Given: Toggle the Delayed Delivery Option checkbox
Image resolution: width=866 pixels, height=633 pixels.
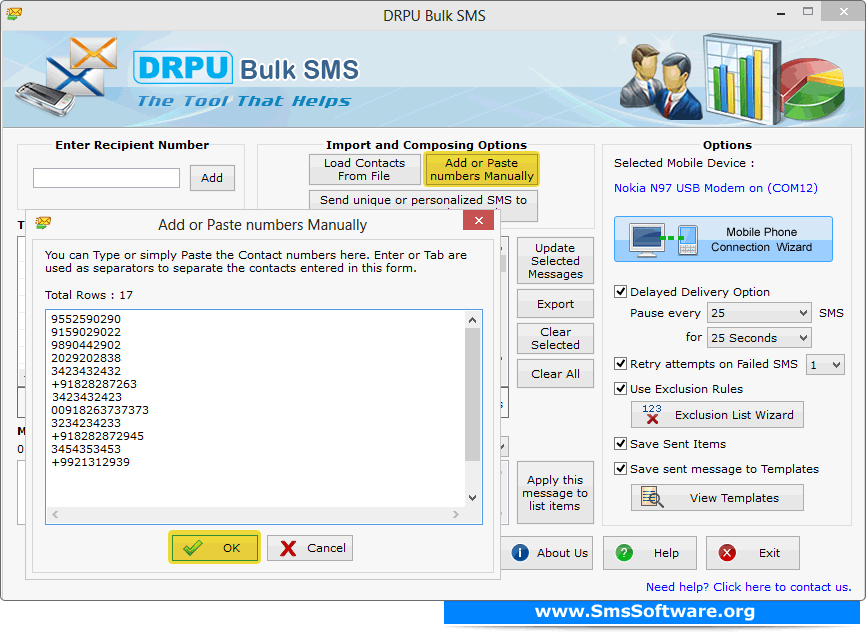Looking at the screenshot, I should [621, 292].
